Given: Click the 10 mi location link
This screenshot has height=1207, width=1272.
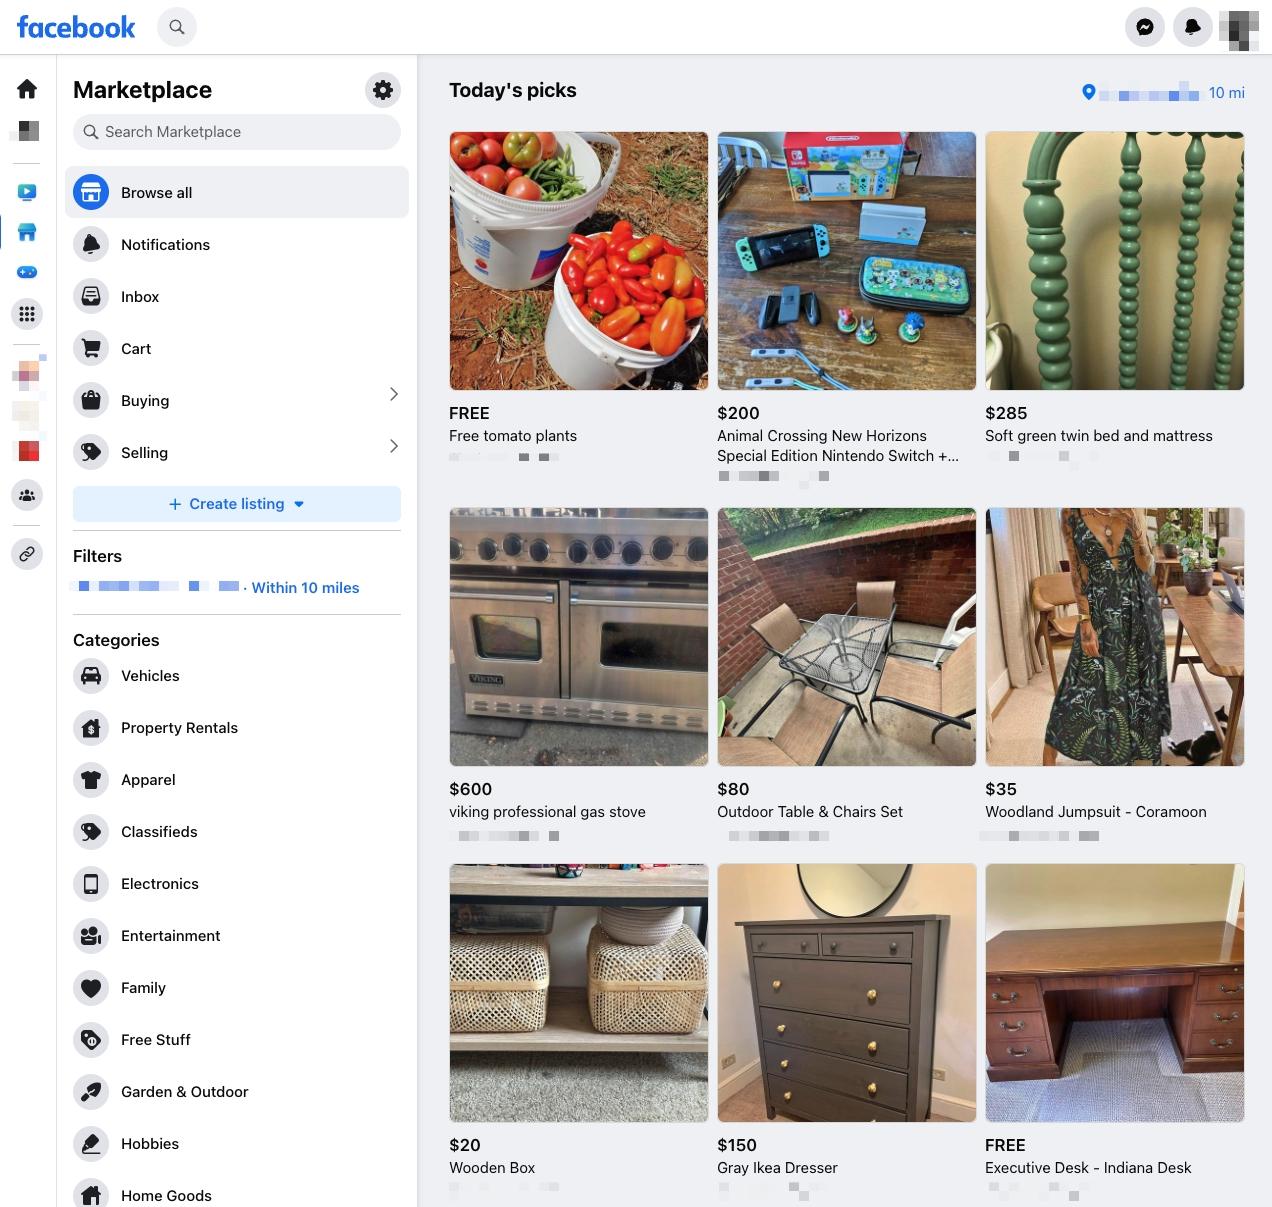Looking at the screenshot, I should tap(1226, 93).
